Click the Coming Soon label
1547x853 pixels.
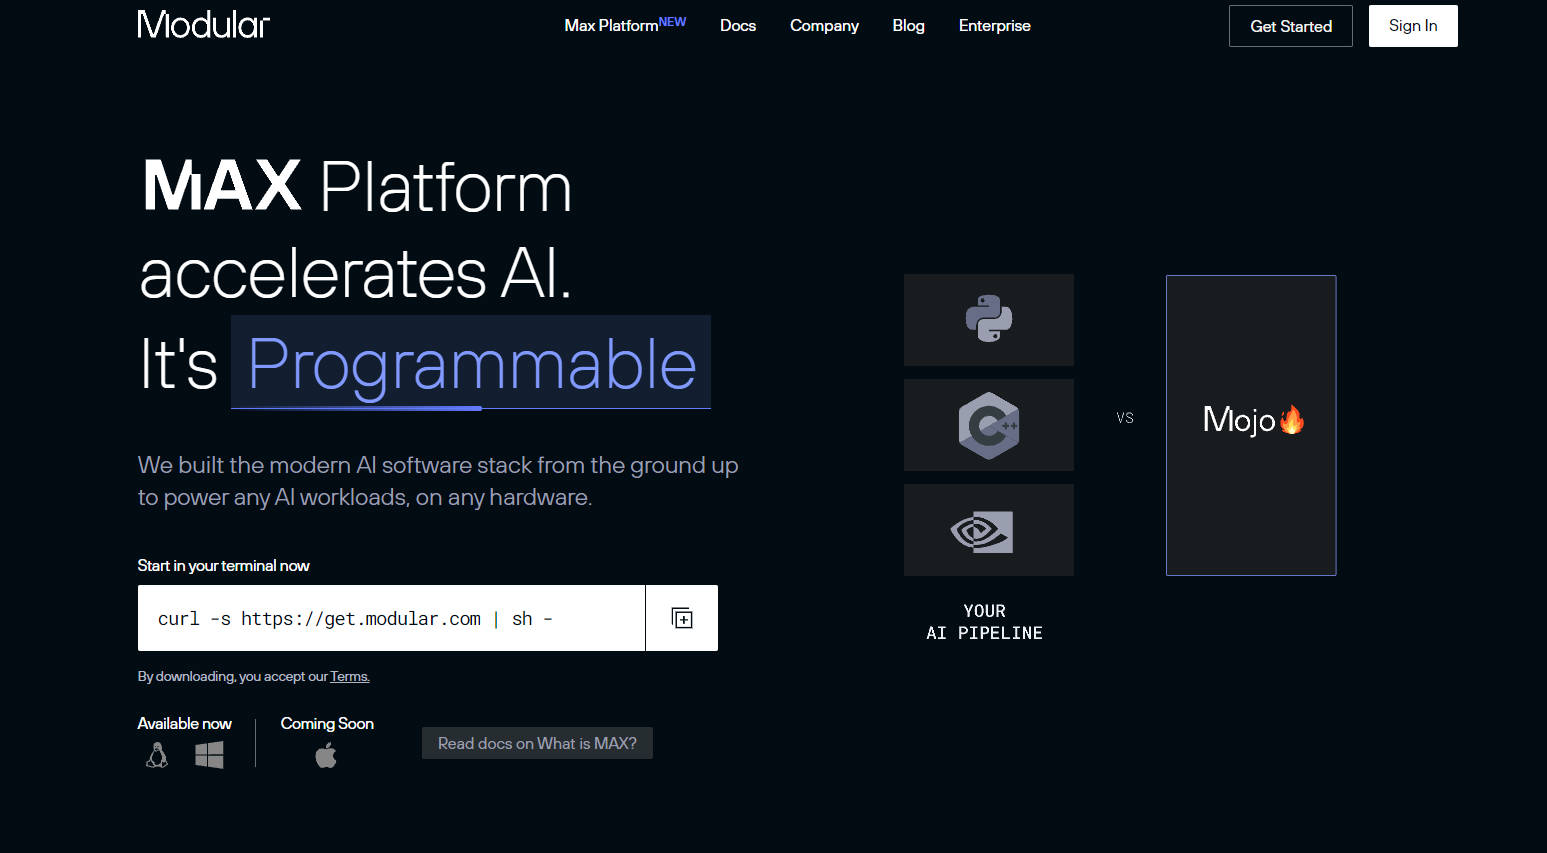(x=327, y=724)
